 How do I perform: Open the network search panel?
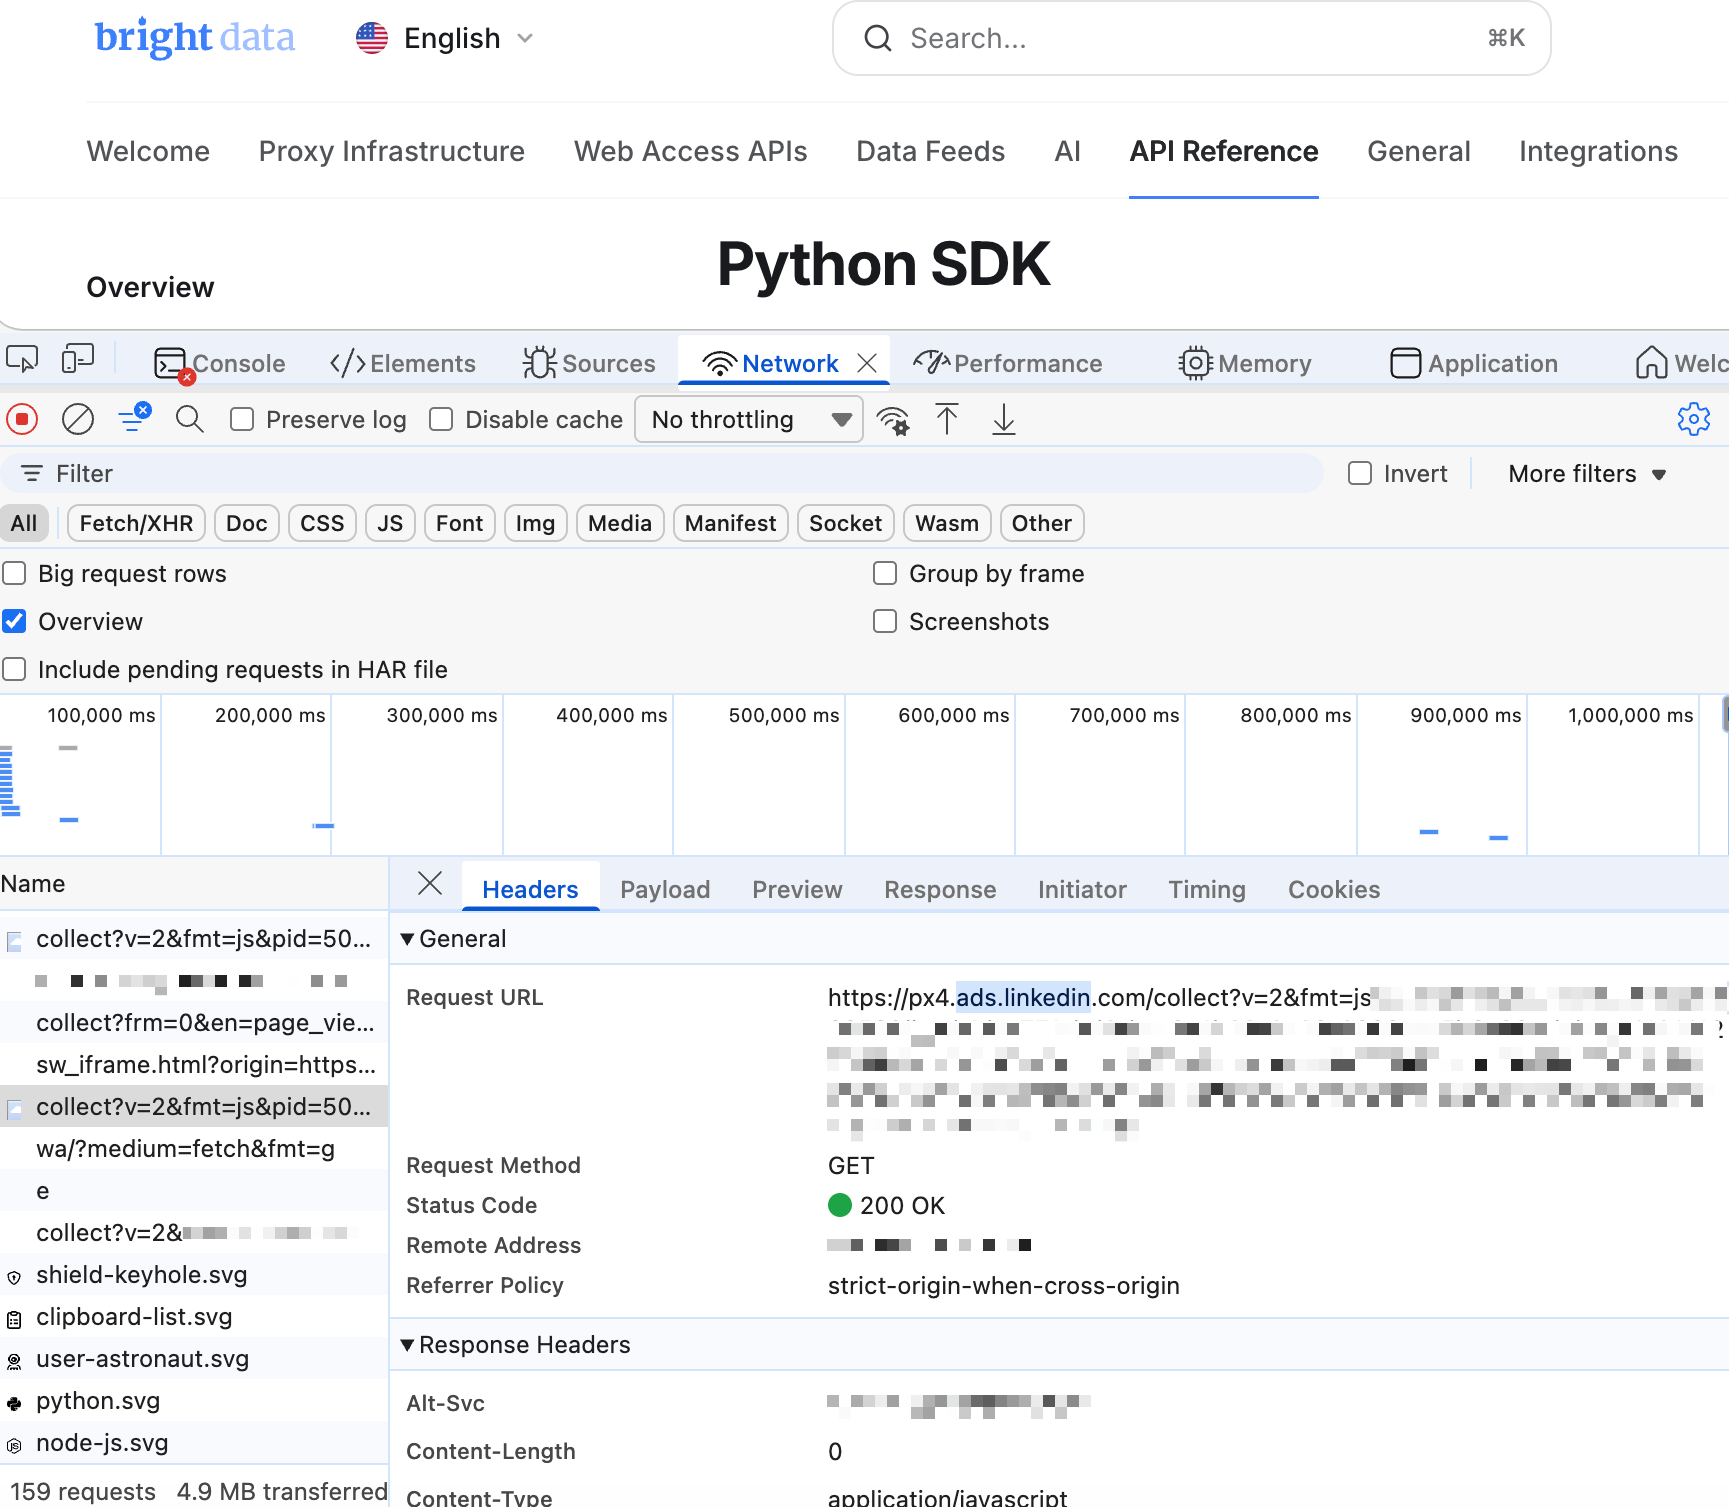[x=190, y=419]
